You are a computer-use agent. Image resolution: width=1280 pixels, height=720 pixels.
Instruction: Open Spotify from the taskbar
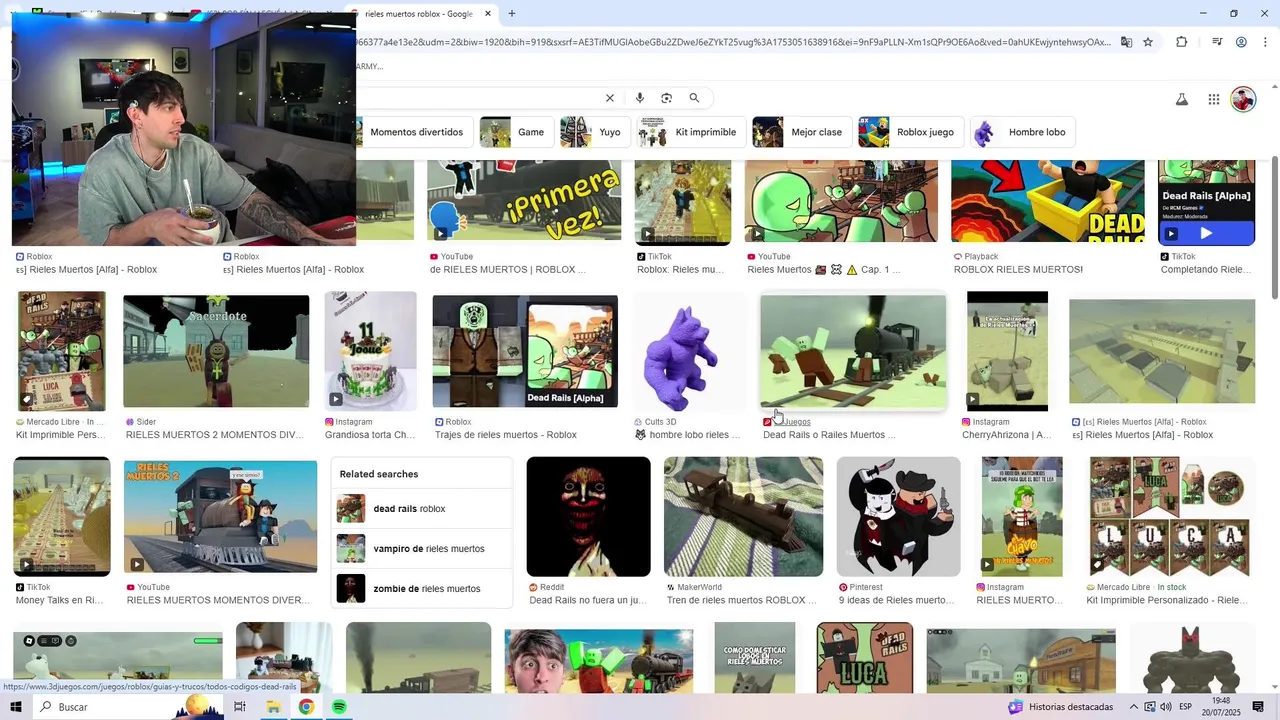[339, 707]
